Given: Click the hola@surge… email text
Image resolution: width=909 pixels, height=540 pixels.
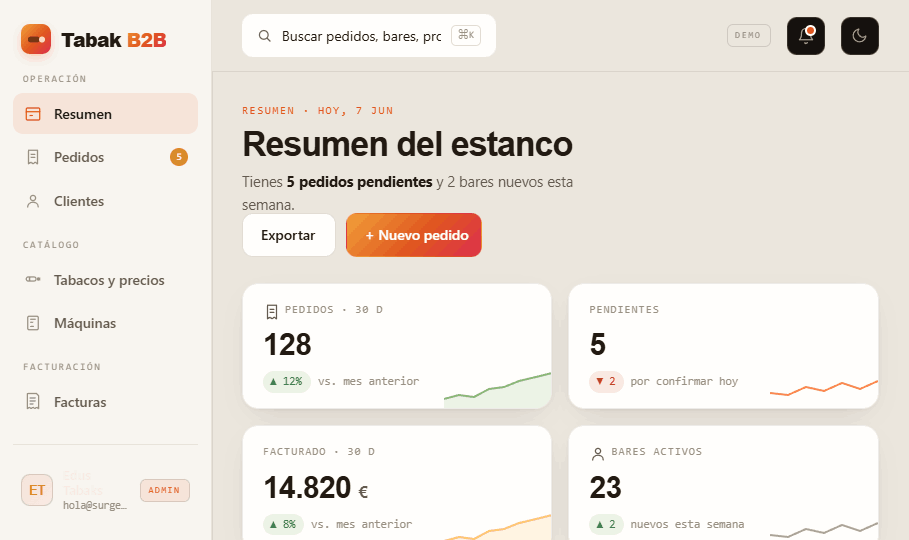Looking at the screenshot, I should click(95, 505).
